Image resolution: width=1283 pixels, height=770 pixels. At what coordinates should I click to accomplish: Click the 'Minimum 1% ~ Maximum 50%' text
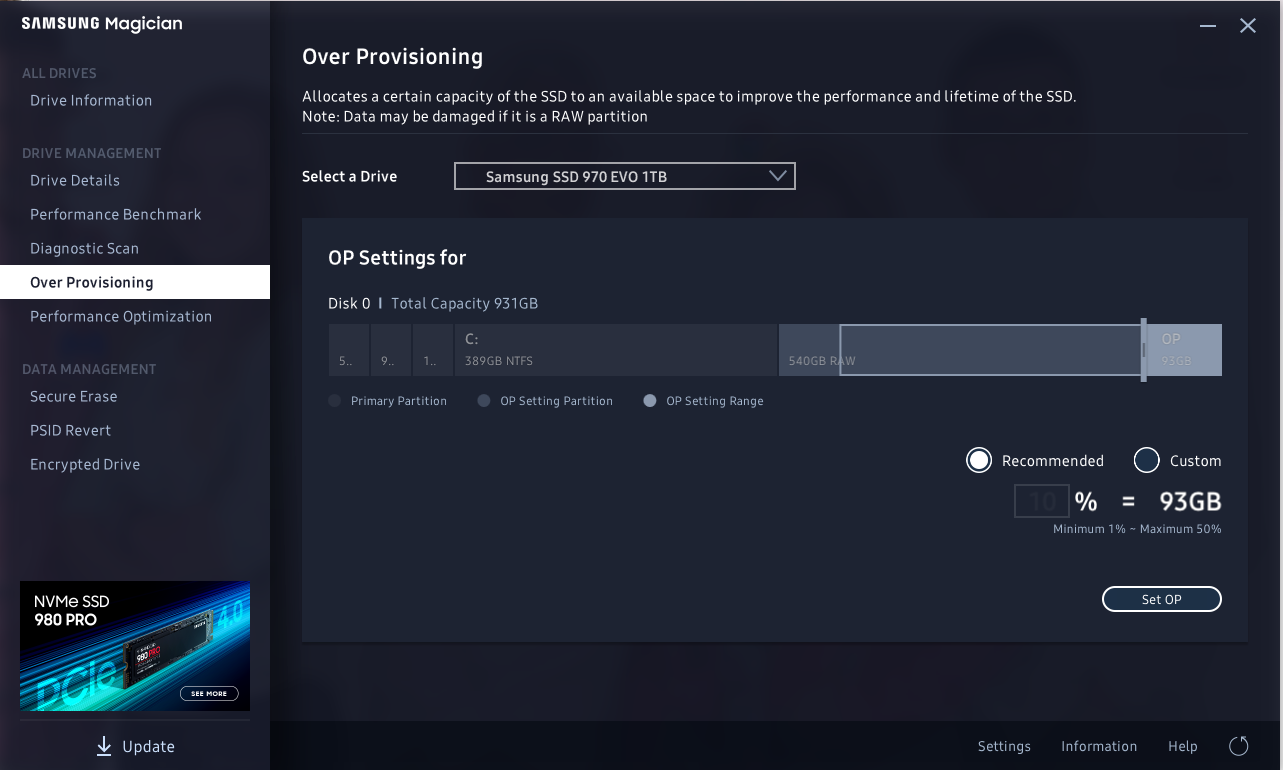(1137, 529)
